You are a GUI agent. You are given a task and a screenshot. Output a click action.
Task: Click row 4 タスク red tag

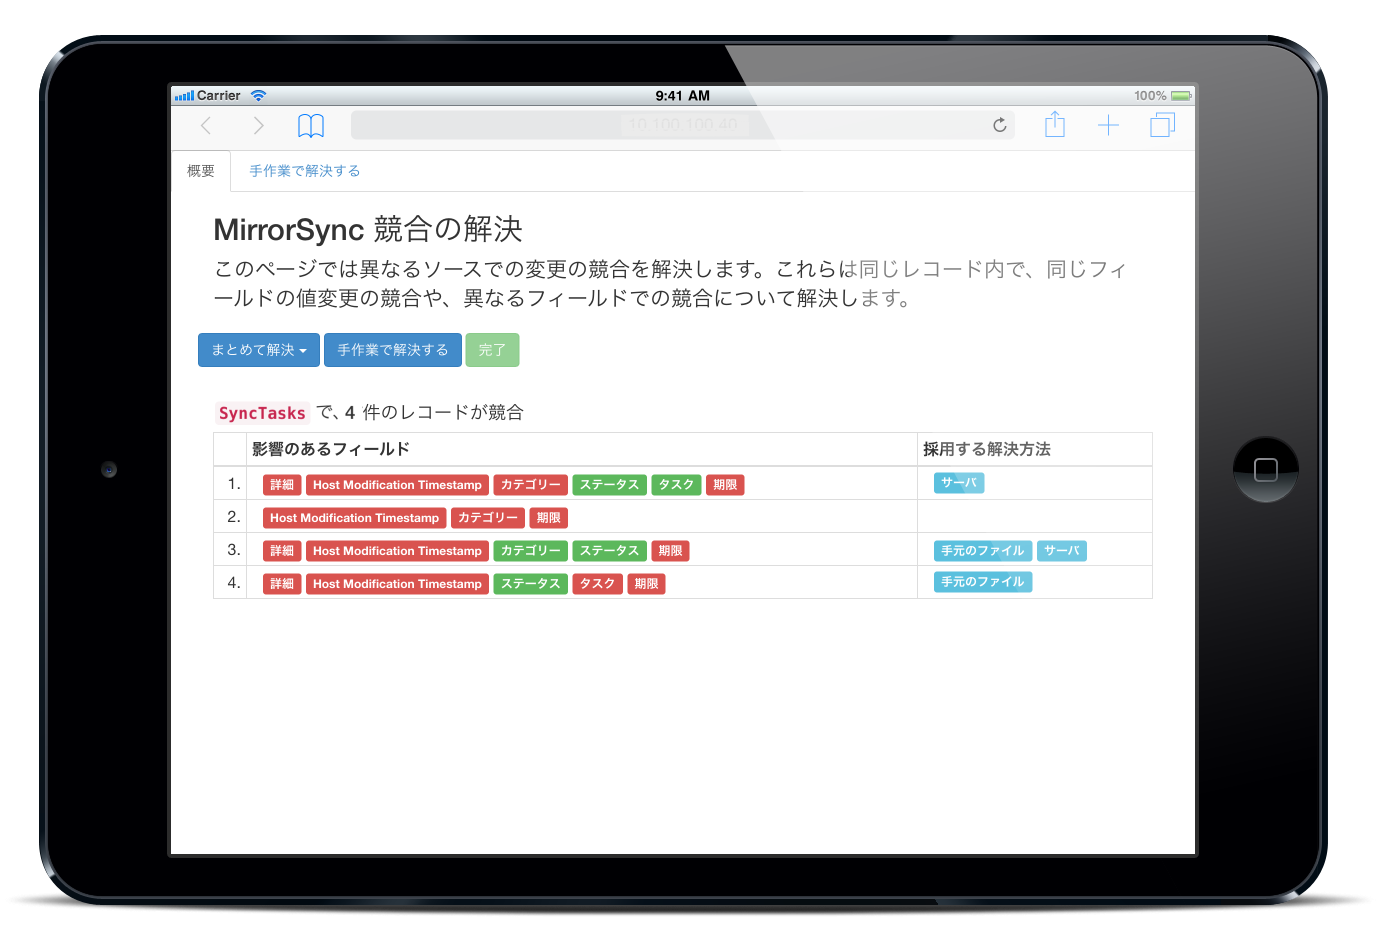[x=597, y=584]
